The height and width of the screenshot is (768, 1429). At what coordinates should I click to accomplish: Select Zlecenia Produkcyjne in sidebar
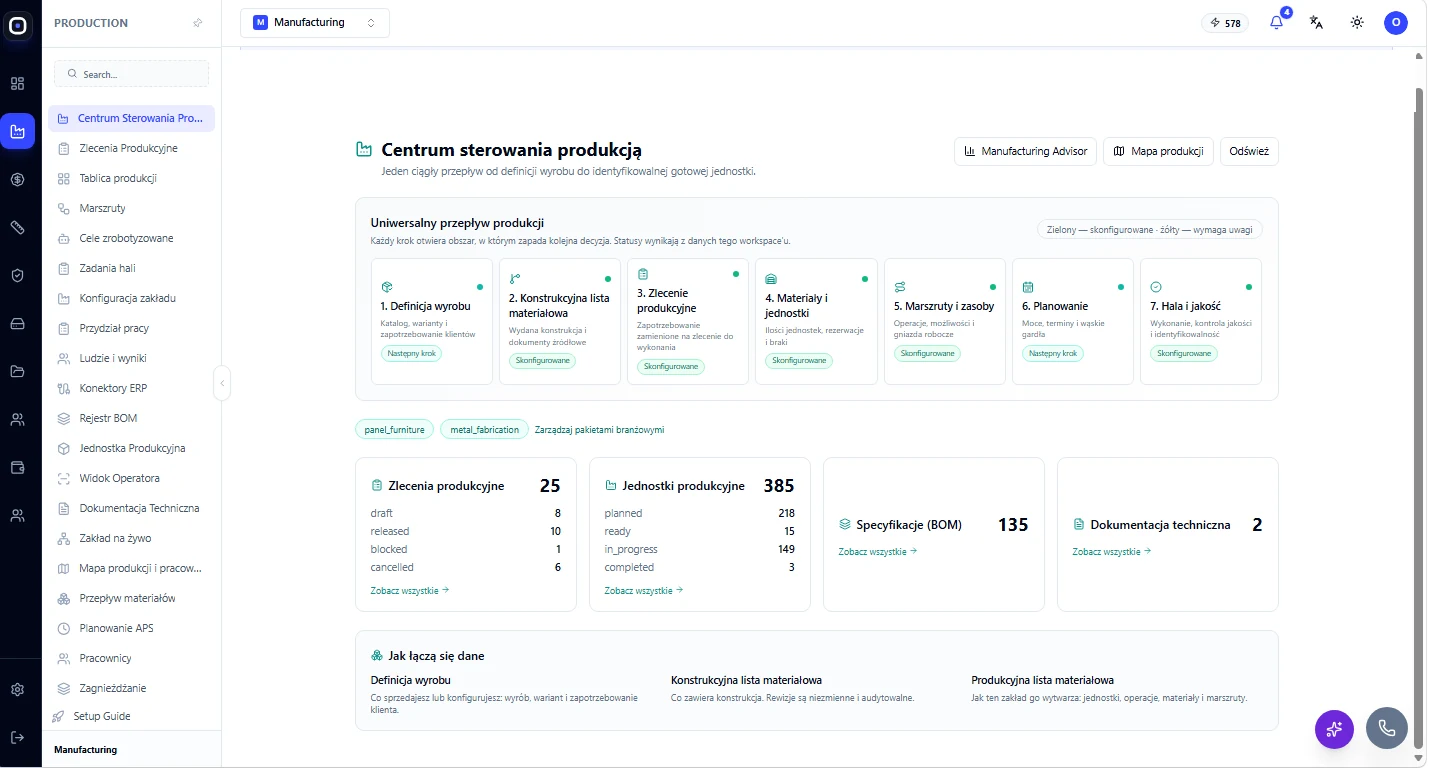pos(131,148)
